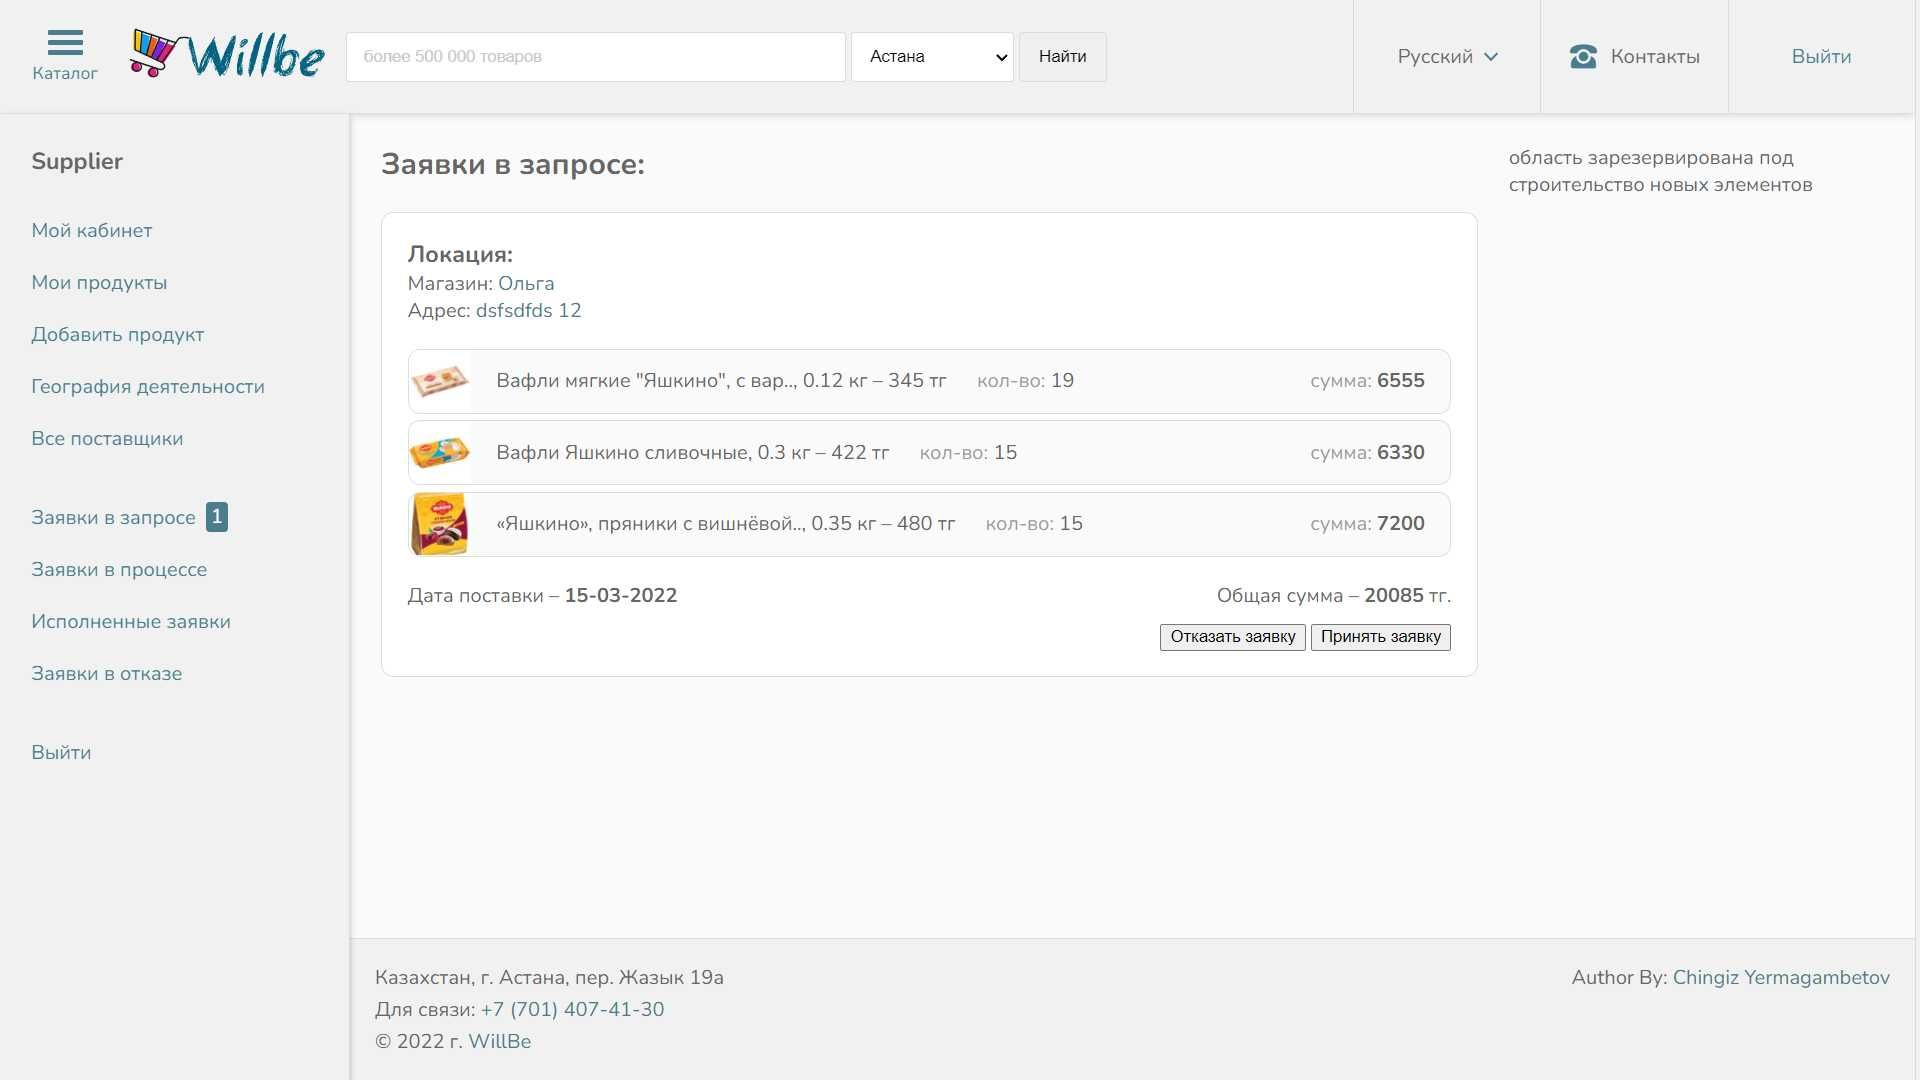Screen dimensions: 1920x1080
Task: Click Выйти in the left sidebar
Action: (61, 753)
